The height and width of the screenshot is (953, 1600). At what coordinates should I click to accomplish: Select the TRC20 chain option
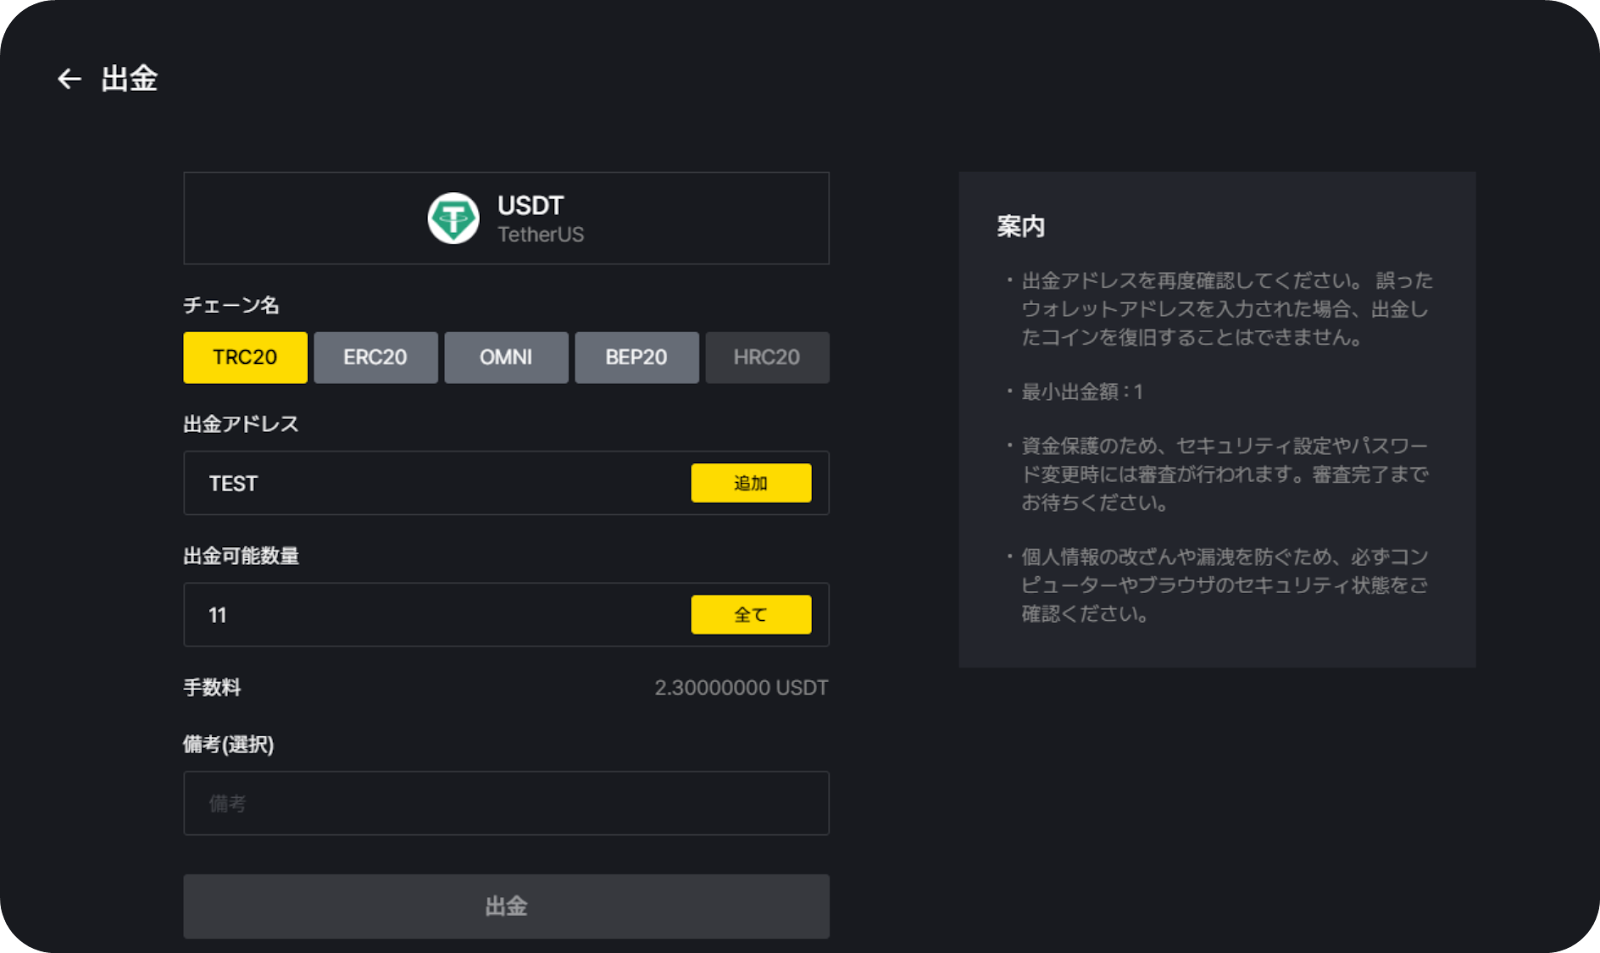[x=245, y=357]
